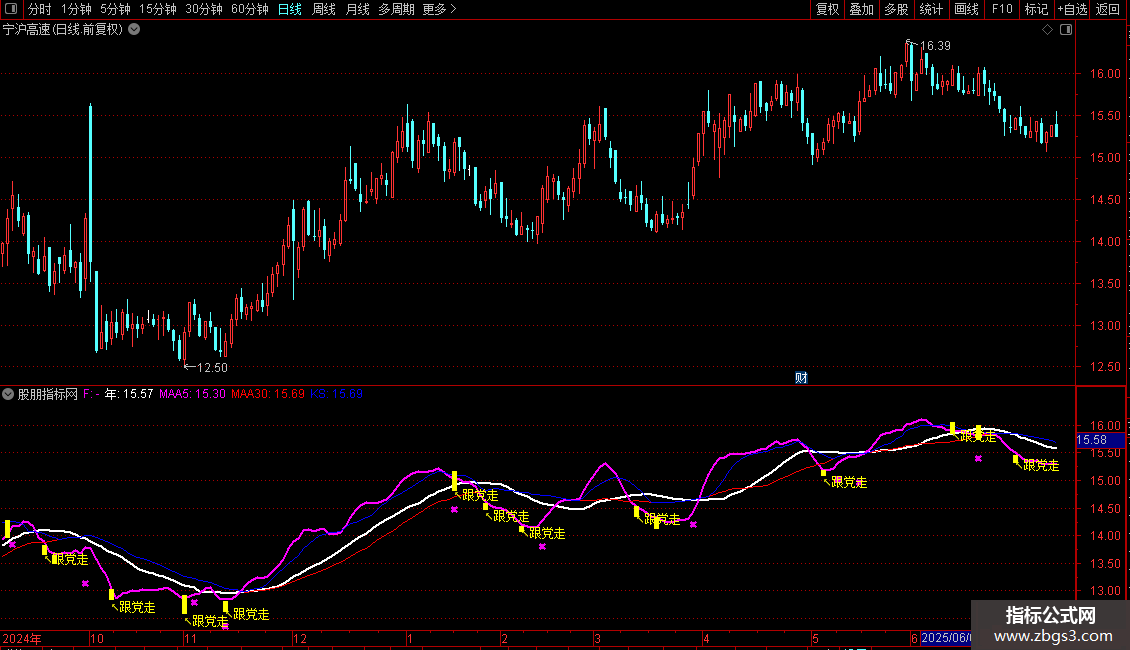This screenshot has height=650, width=1130.
Task: Click the month 5 marker on time axis
Action: 815,638
